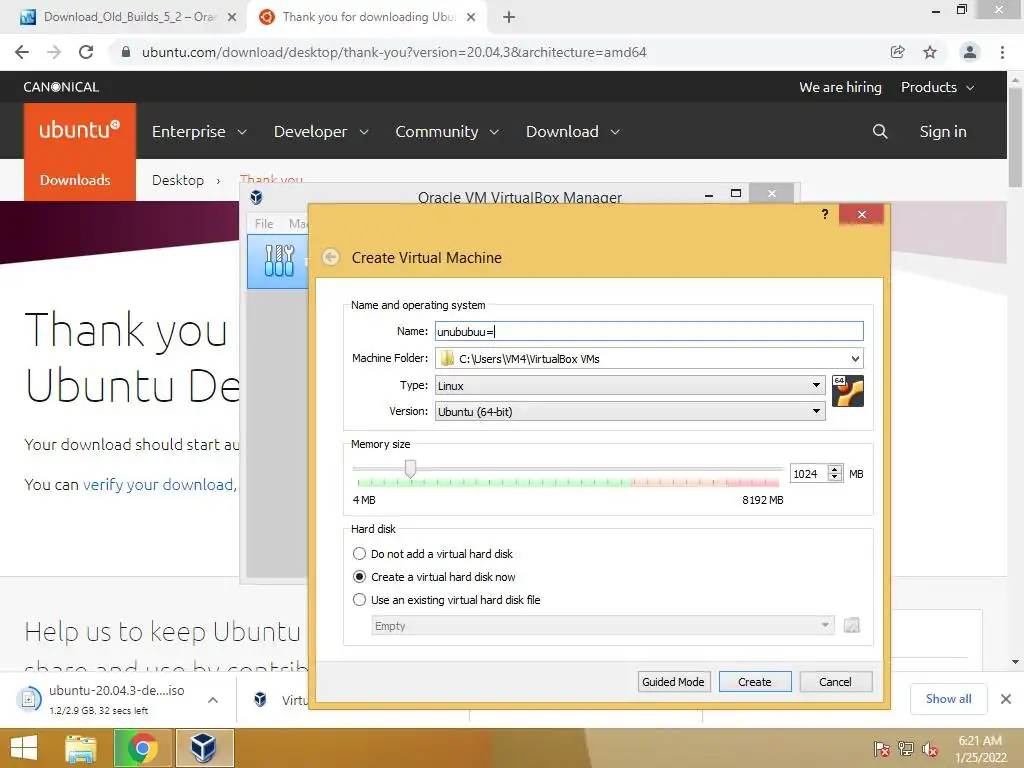Viewport: 1024px width, 768px height.
Task: Open Chrome profile avatar
Action: click(970, 52)
